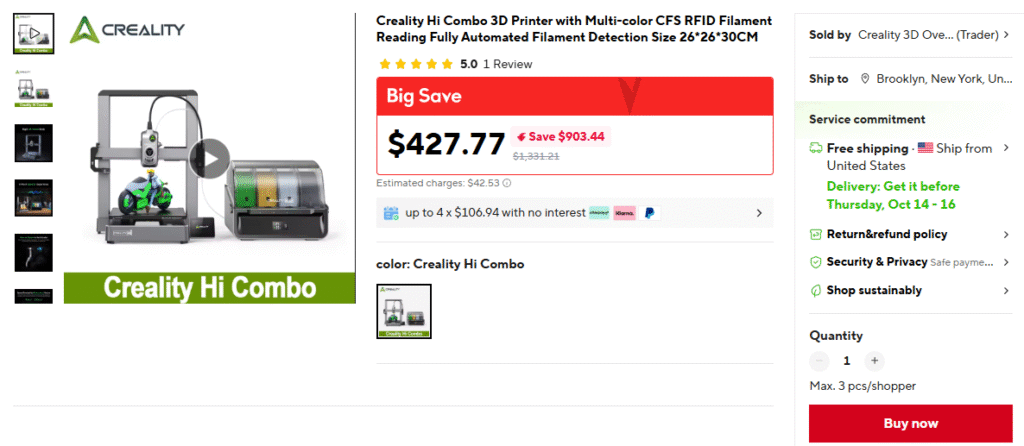1024x446 pixels.
Task: Click the Klarna payment icon
Action: [625, 213]
